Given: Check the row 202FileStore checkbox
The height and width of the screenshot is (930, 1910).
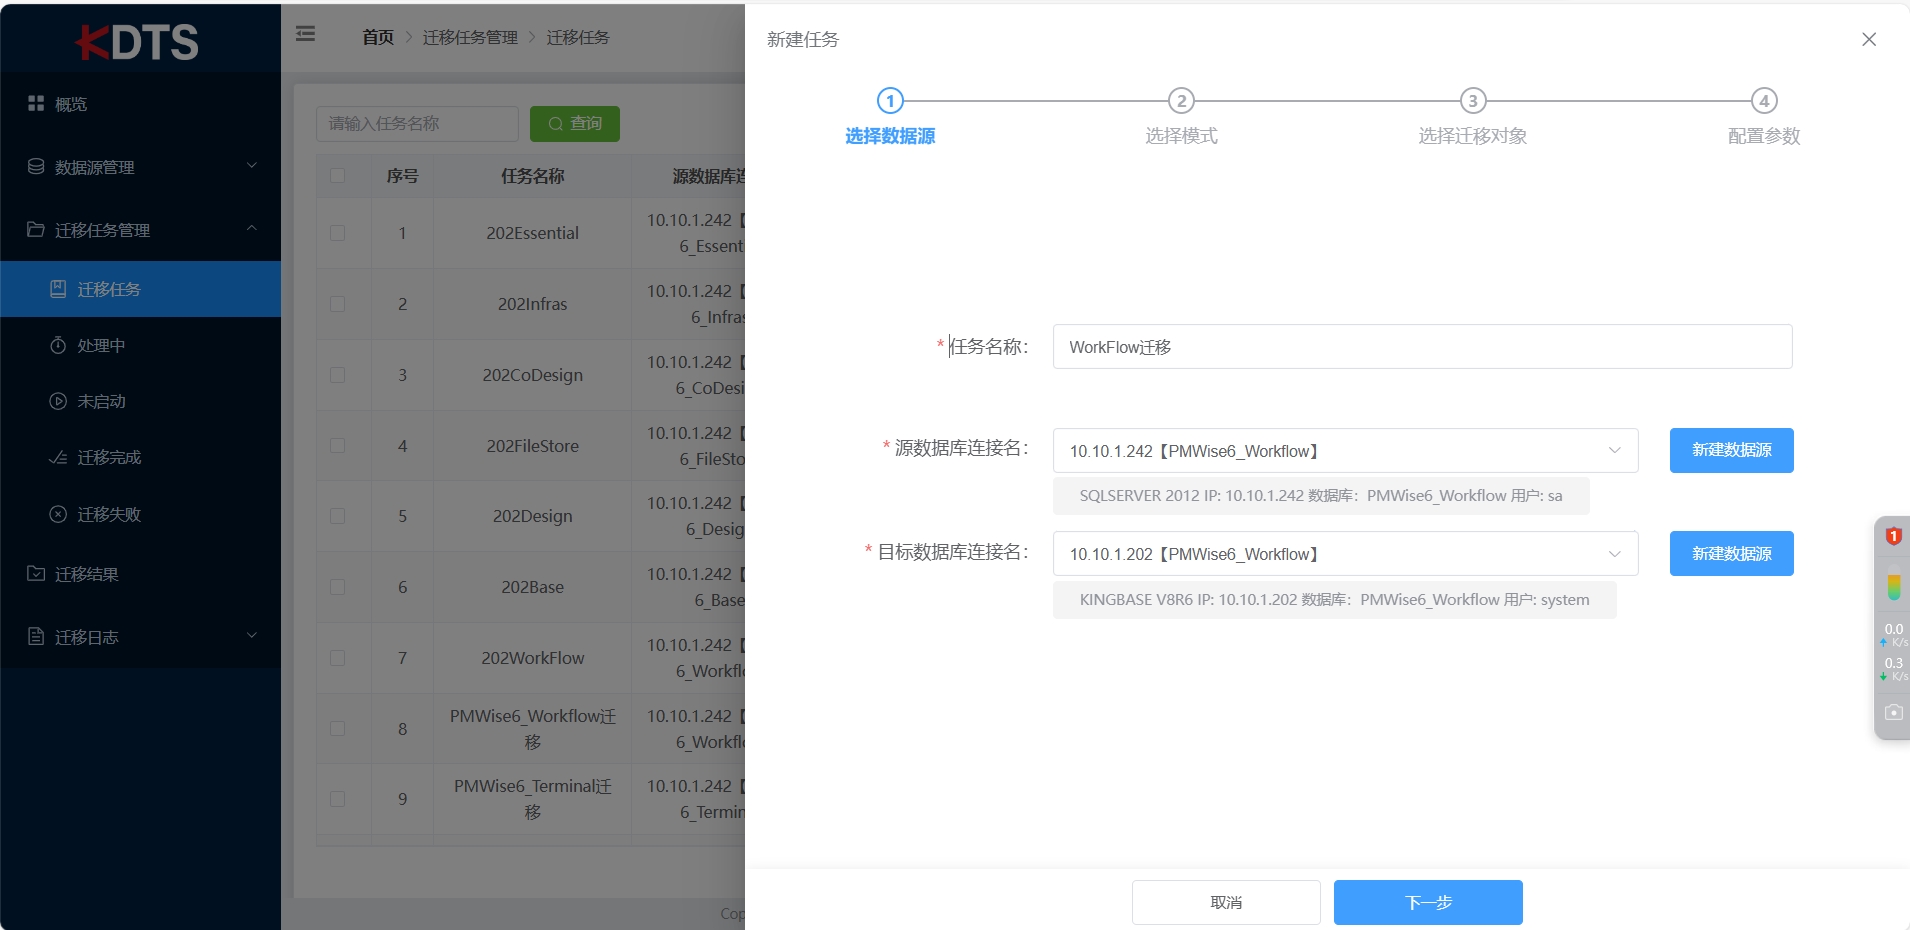Looking at the screenshot, I should point(338,446).
